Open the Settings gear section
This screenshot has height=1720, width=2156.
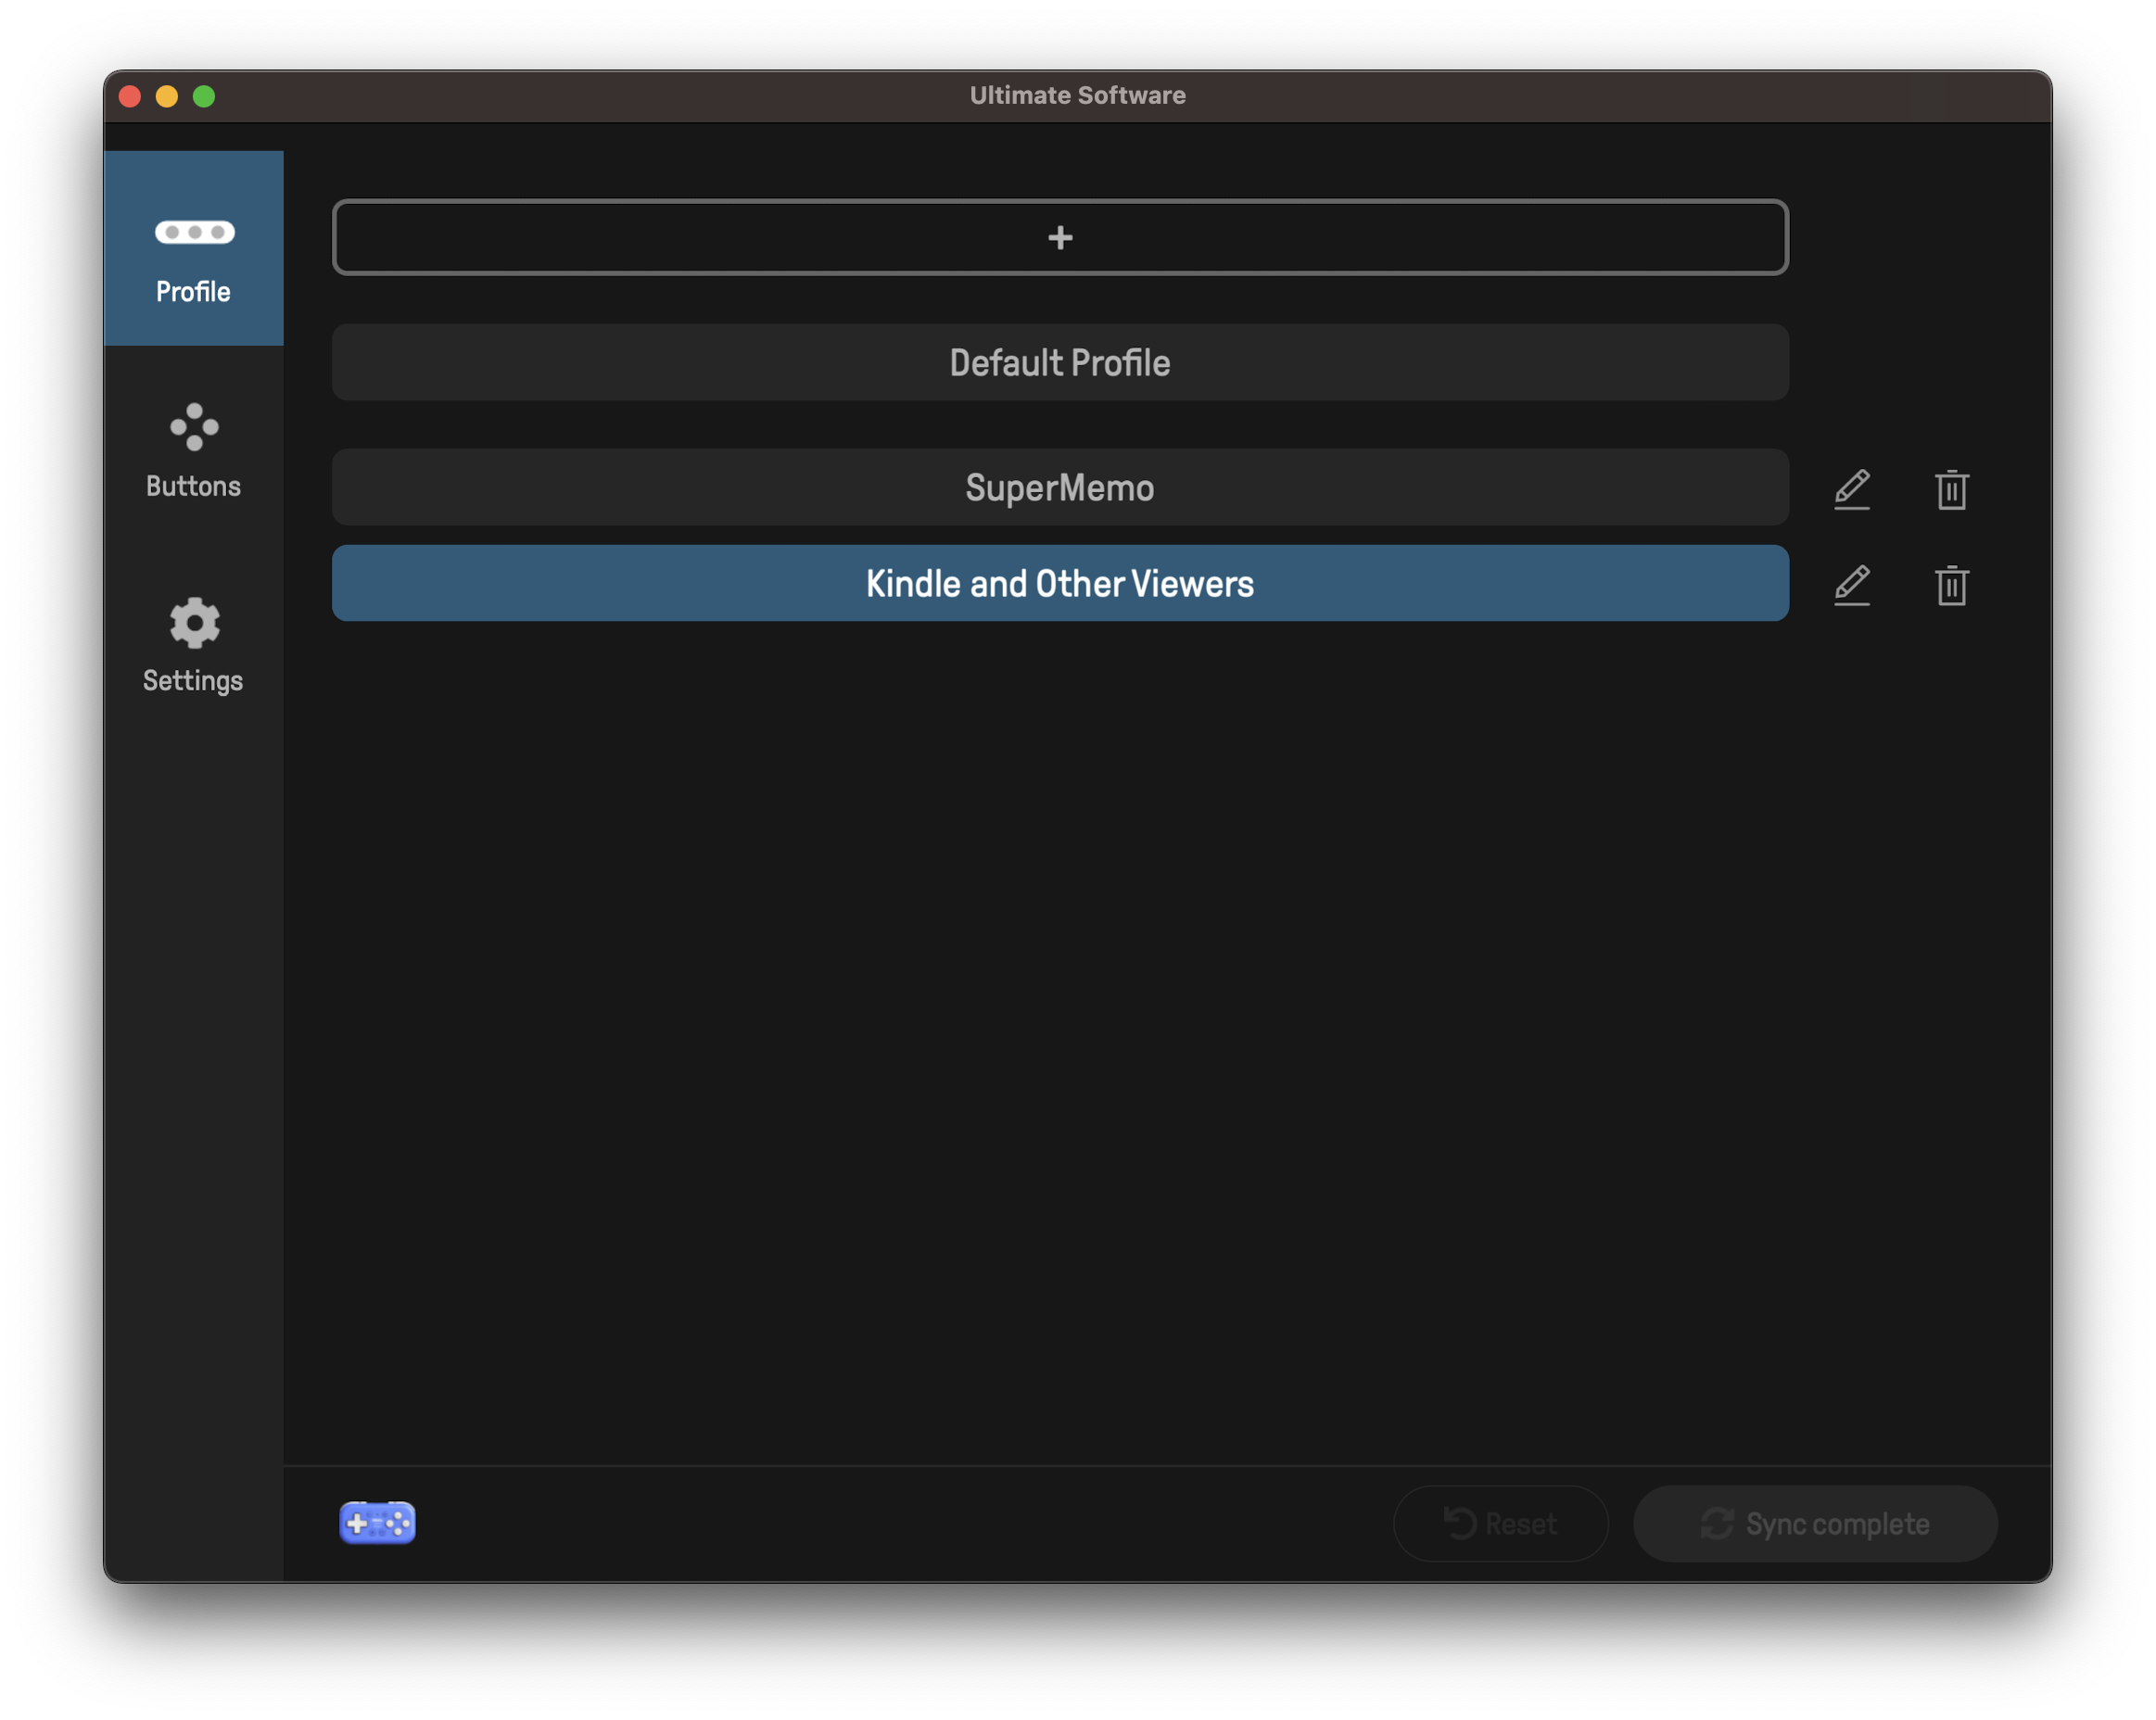(x=193, y=644)
